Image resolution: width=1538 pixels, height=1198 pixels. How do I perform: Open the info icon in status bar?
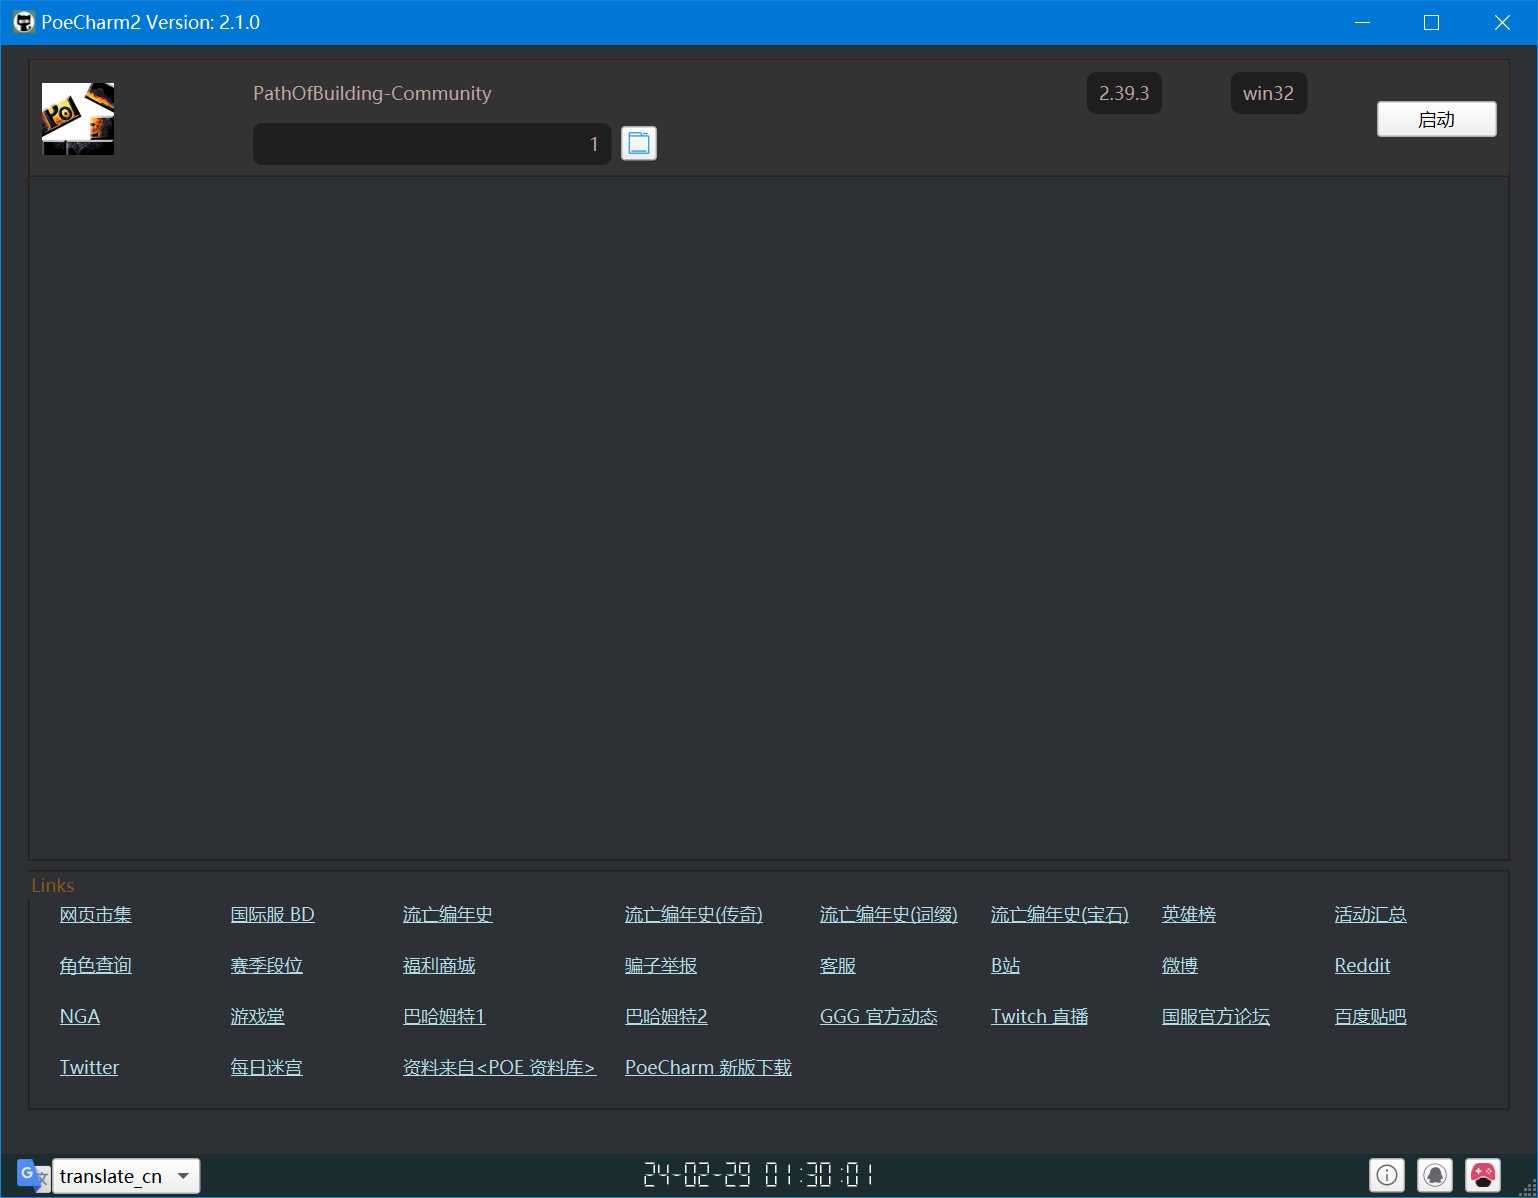1386,1175
